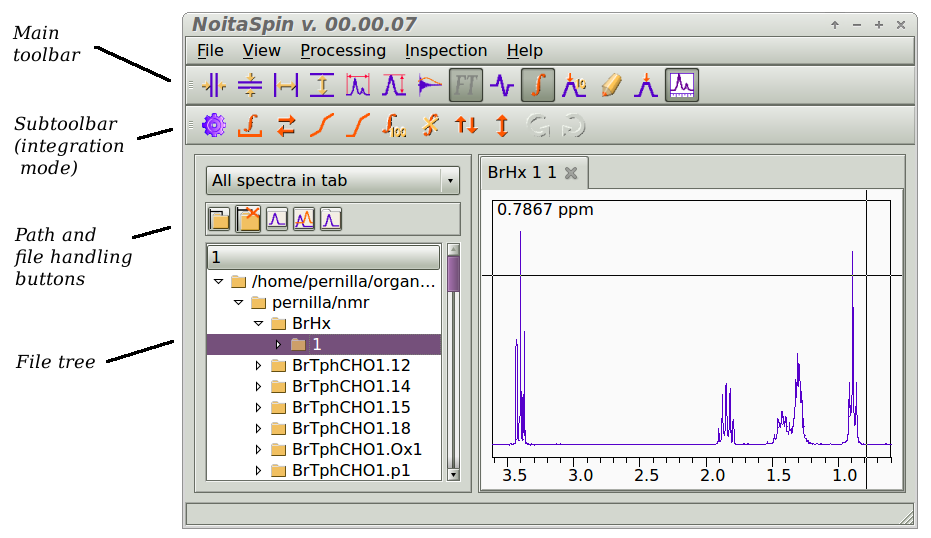The image size is (931, 538).
Task: Expand the BrTphCHO1.p1 folder
Action: (258, 471)
